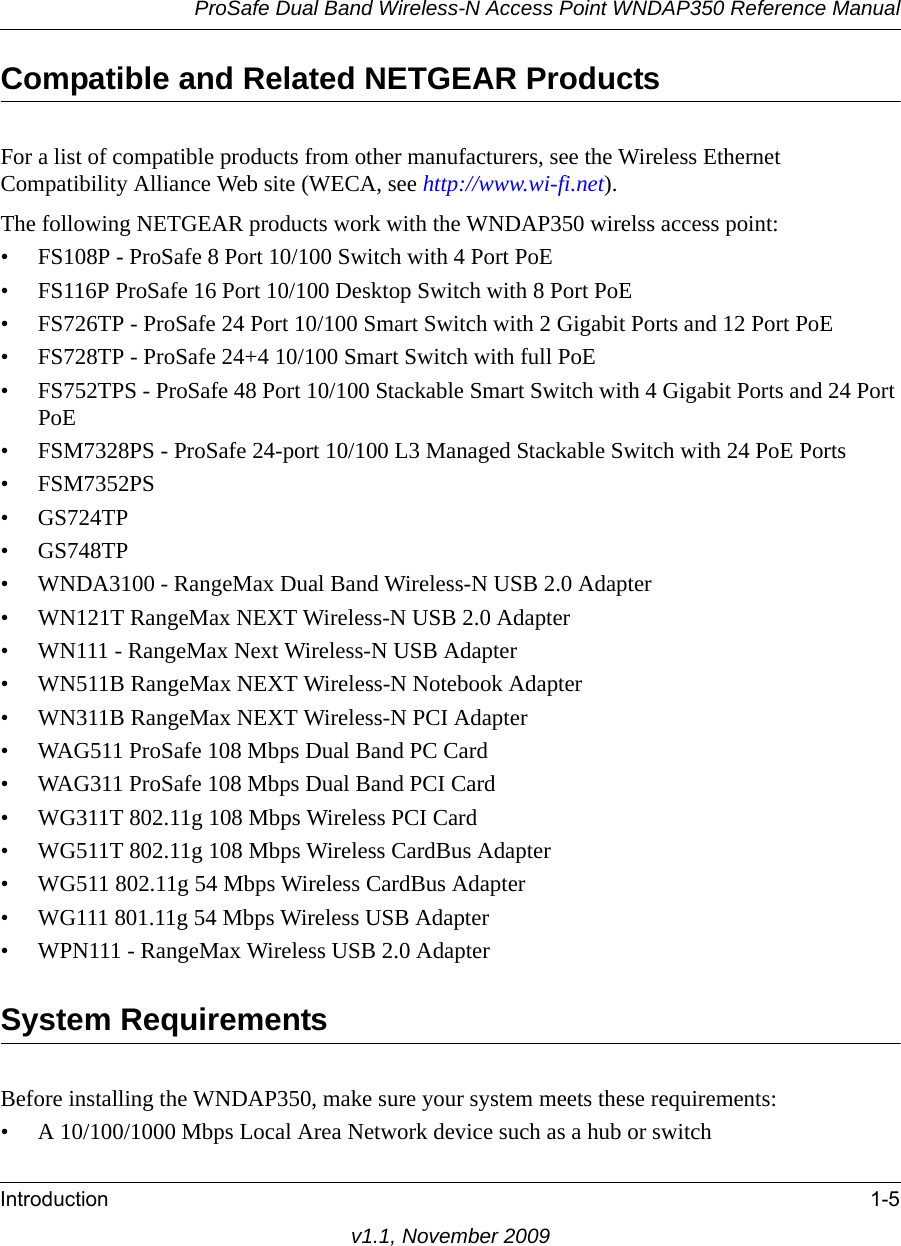Image resolution: width=901 pixels, height=1246 pixels.
Task: Select the FS108P ProSafe 8 Port list item
Action: (295, 257)
